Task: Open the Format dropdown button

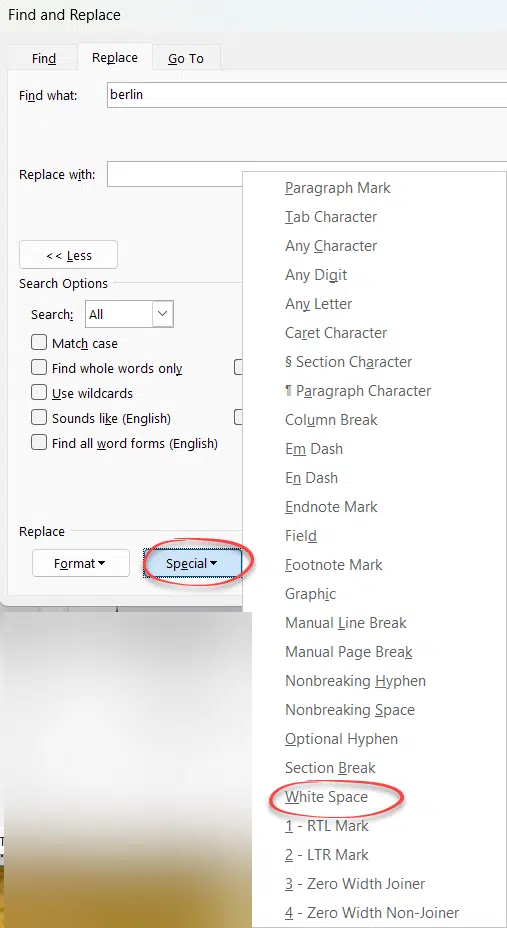Action: click(x=80, y=563)
